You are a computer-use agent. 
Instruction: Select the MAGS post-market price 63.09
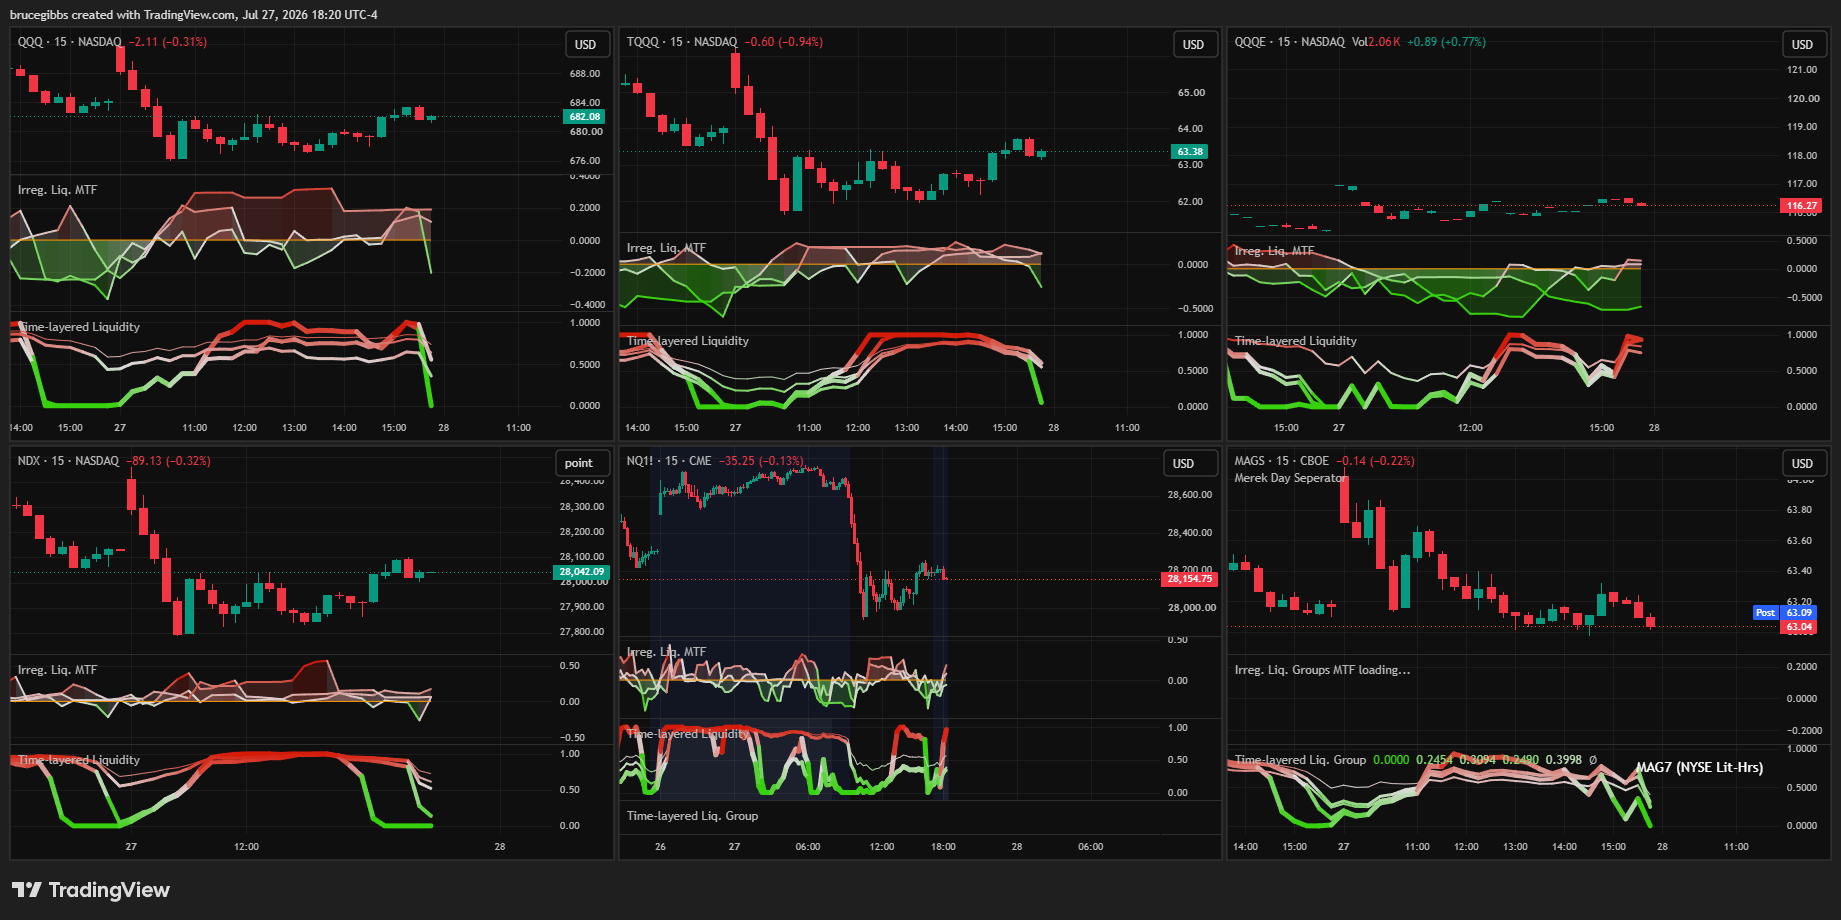(x=1799, y=613)
